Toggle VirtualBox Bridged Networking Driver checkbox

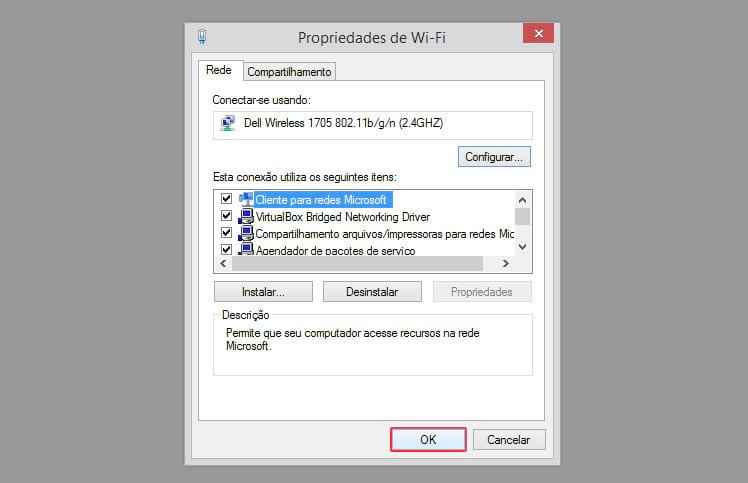(227, 215)
